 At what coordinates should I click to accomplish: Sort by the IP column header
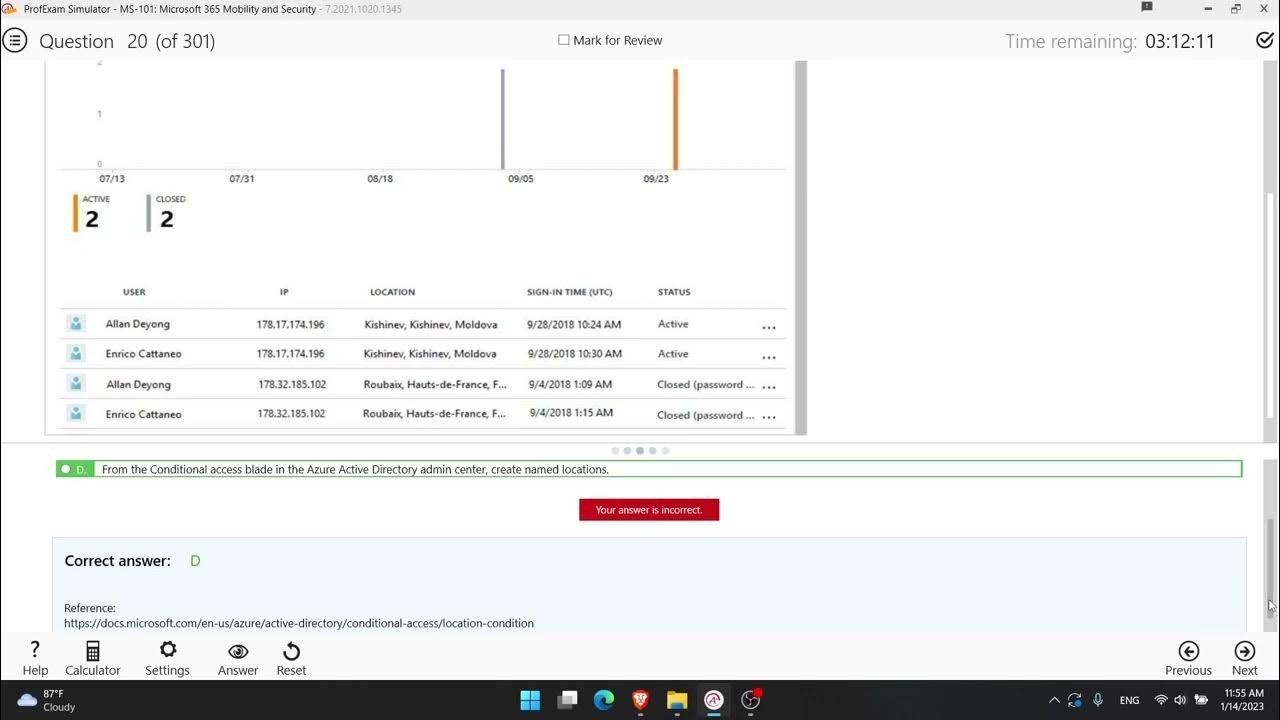pos(284,292)
